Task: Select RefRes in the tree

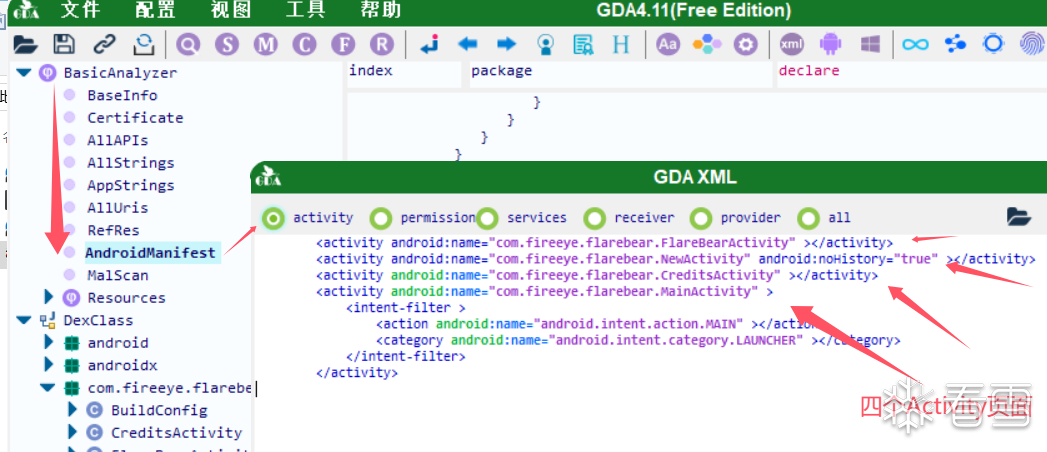Action: [113, 230]
